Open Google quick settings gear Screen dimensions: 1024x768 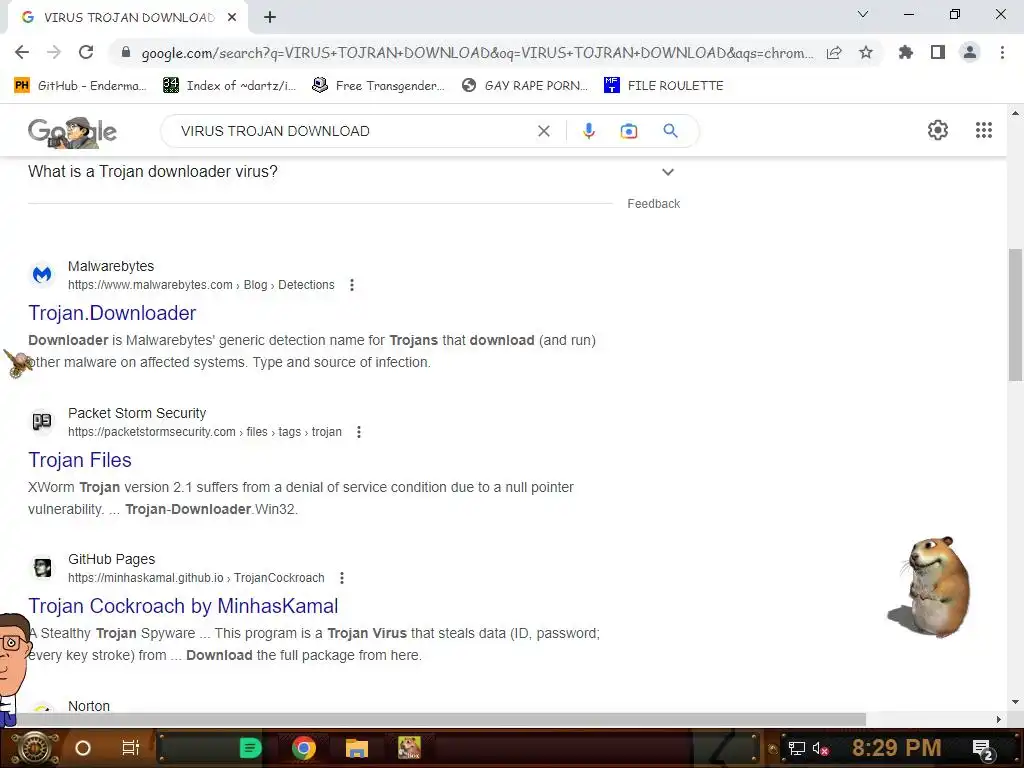(938, 130)
